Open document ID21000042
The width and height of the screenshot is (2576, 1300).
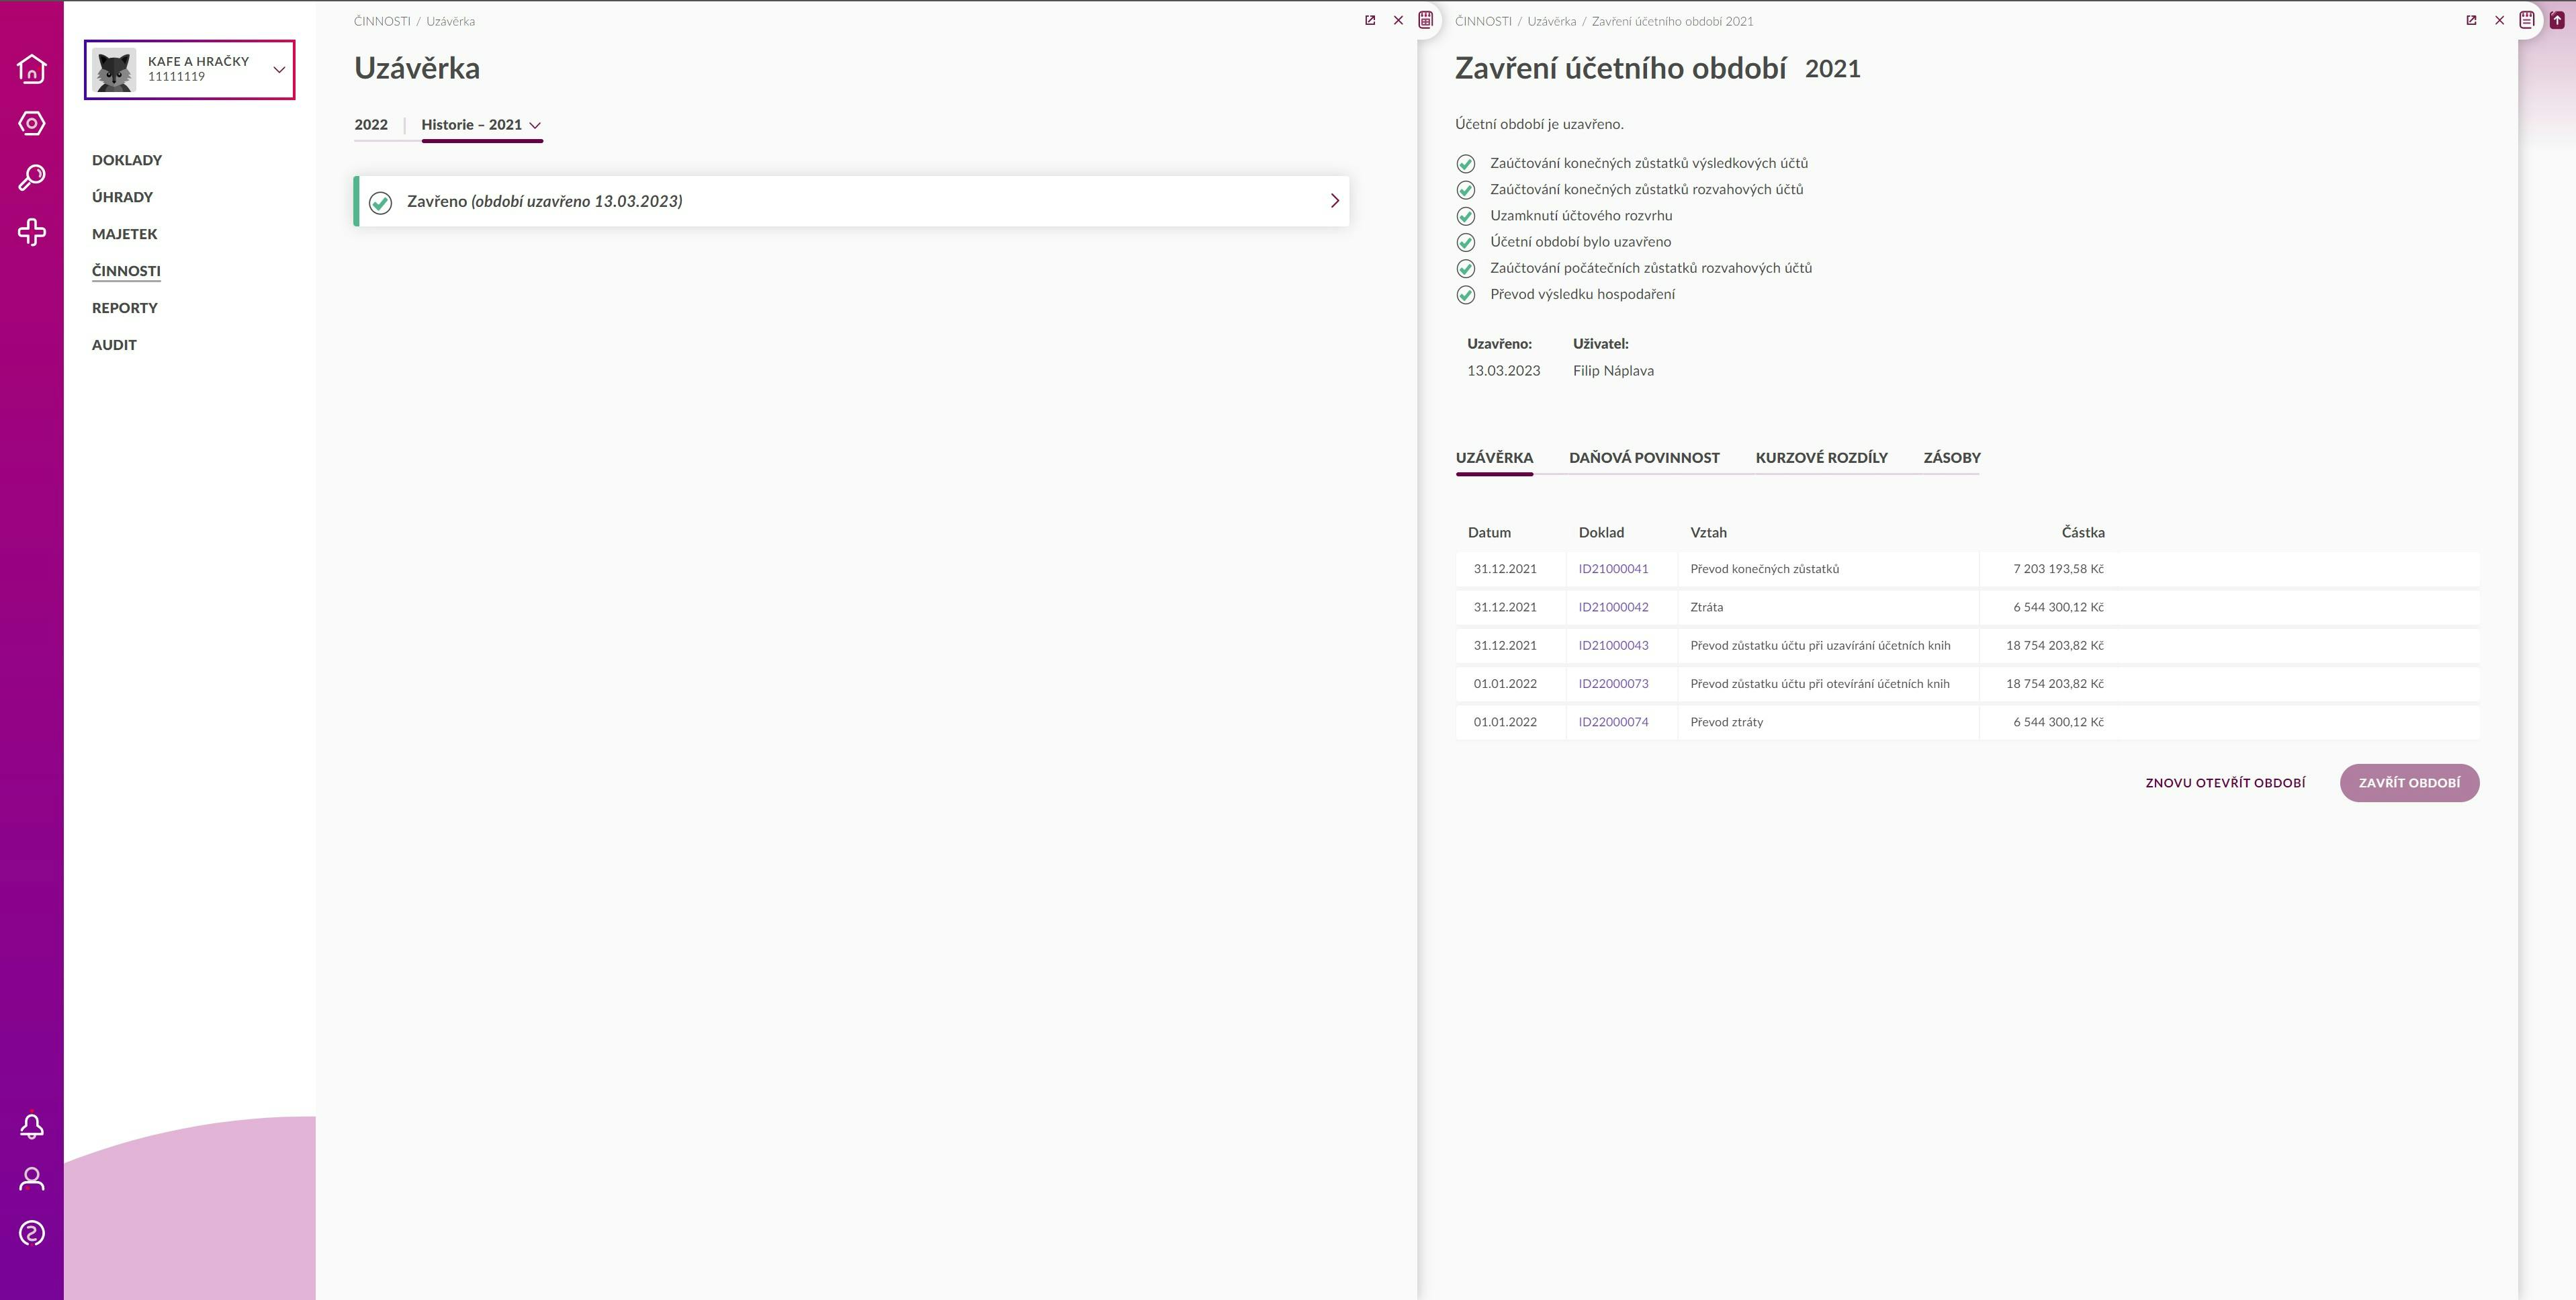coord(1613,607)
